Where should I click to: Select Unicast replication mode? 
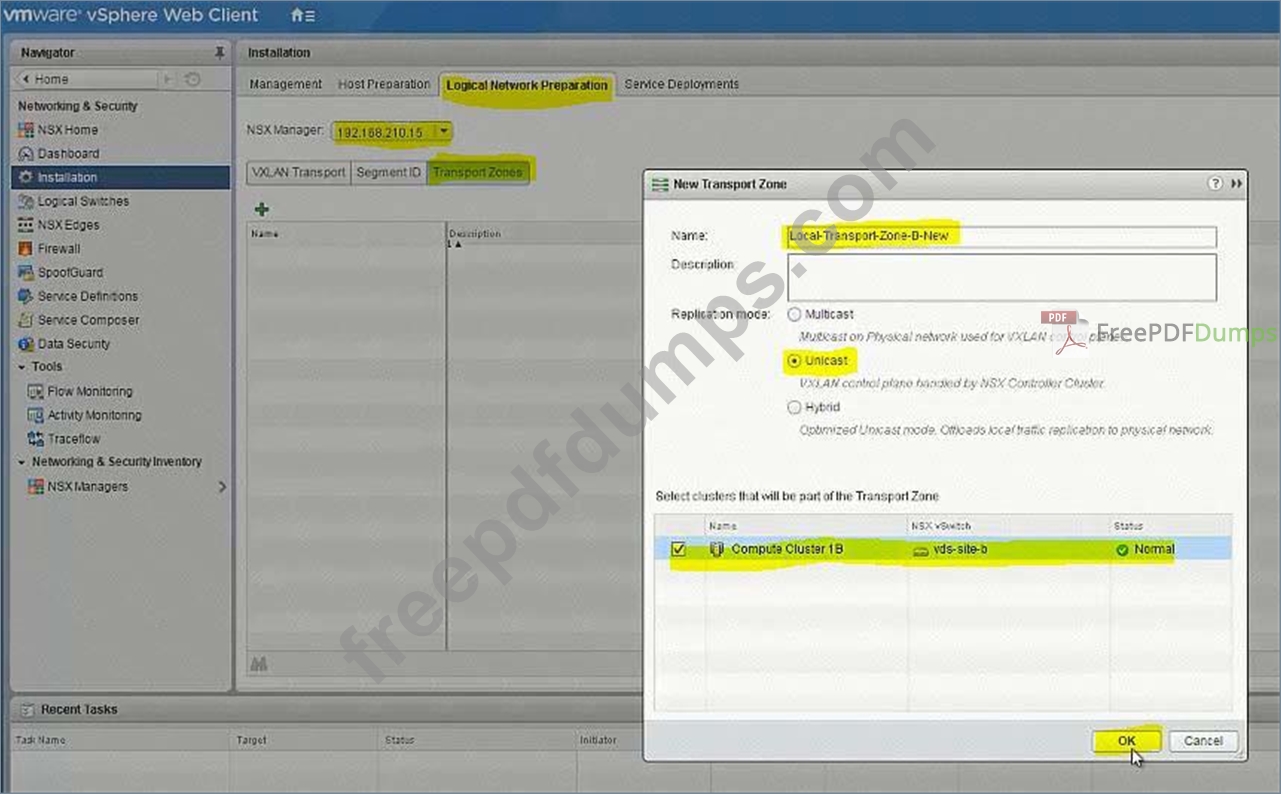[x=794, y=360]
